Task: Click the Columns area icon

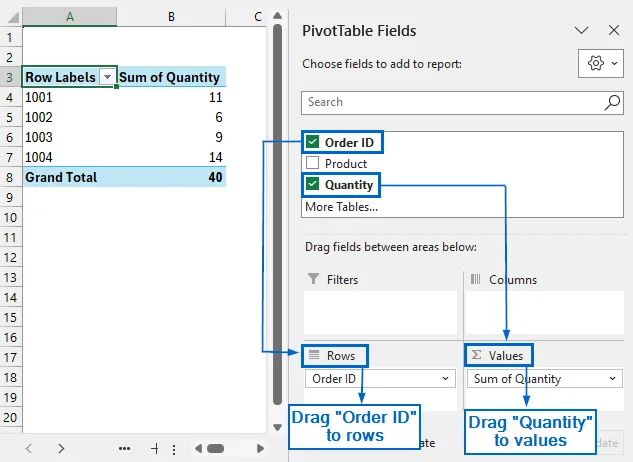Action: pos(476,279)
